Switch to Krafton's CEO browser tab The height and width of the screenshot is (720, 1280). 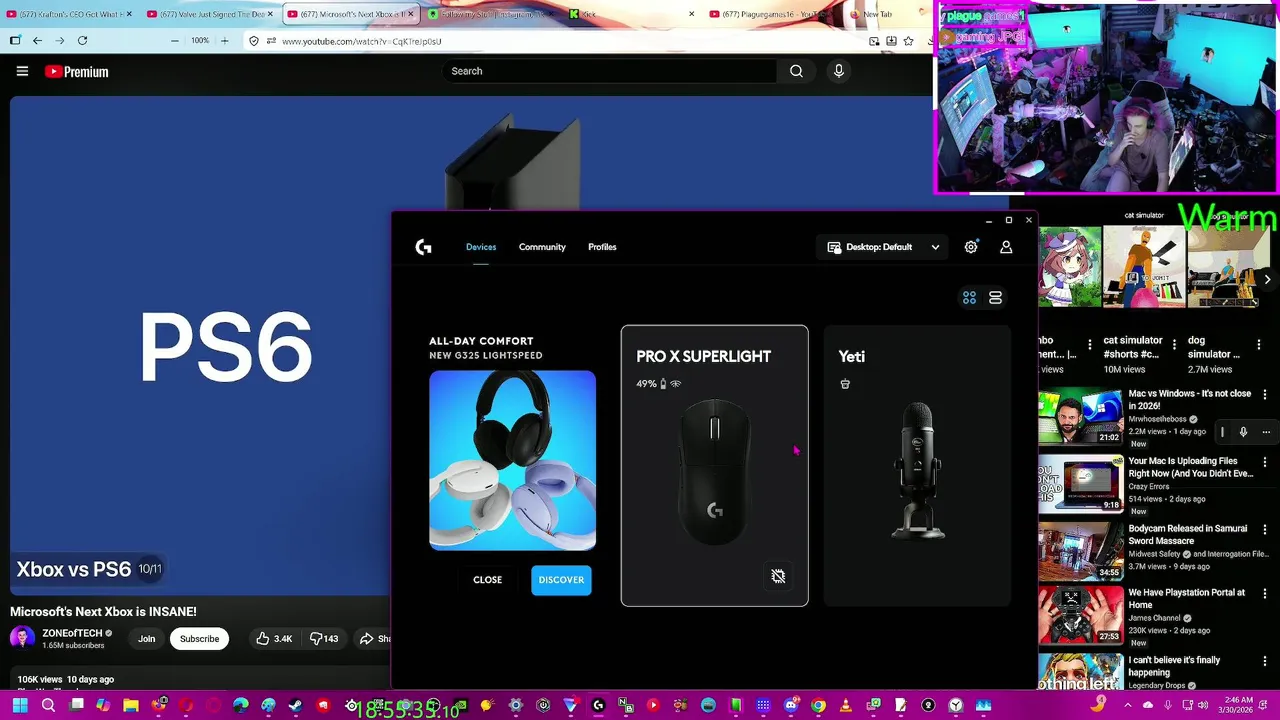pos(70,14)
